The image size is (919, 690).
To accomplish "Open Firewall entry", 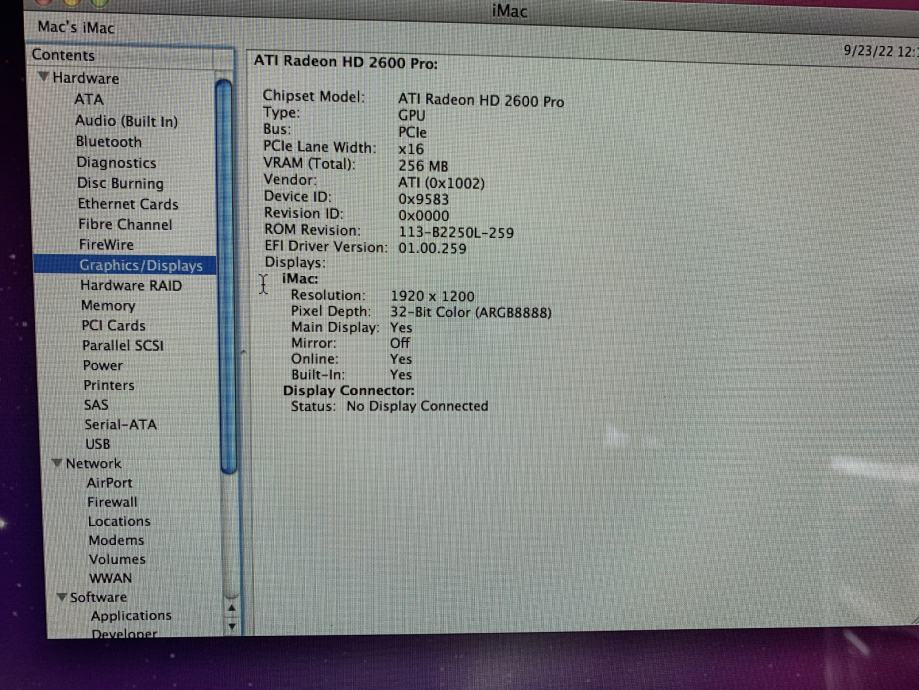I will pyautogui.click(x=112, y=502).
